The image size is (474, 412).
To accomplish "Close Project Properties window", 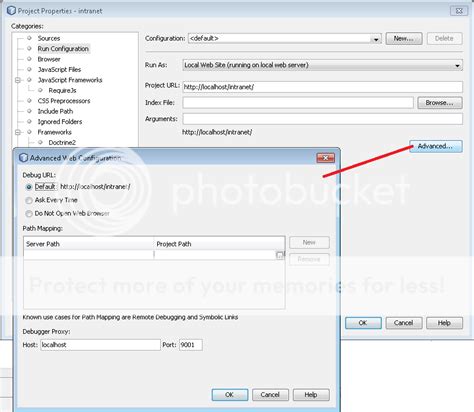I will [x=459, y=11].
